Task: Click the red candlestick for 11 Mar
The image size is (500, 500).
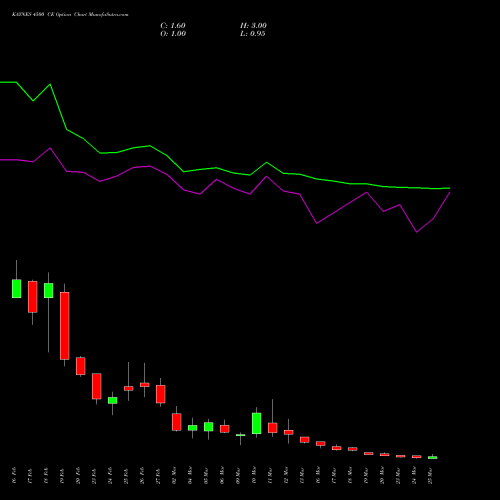Action: [273, 428]
